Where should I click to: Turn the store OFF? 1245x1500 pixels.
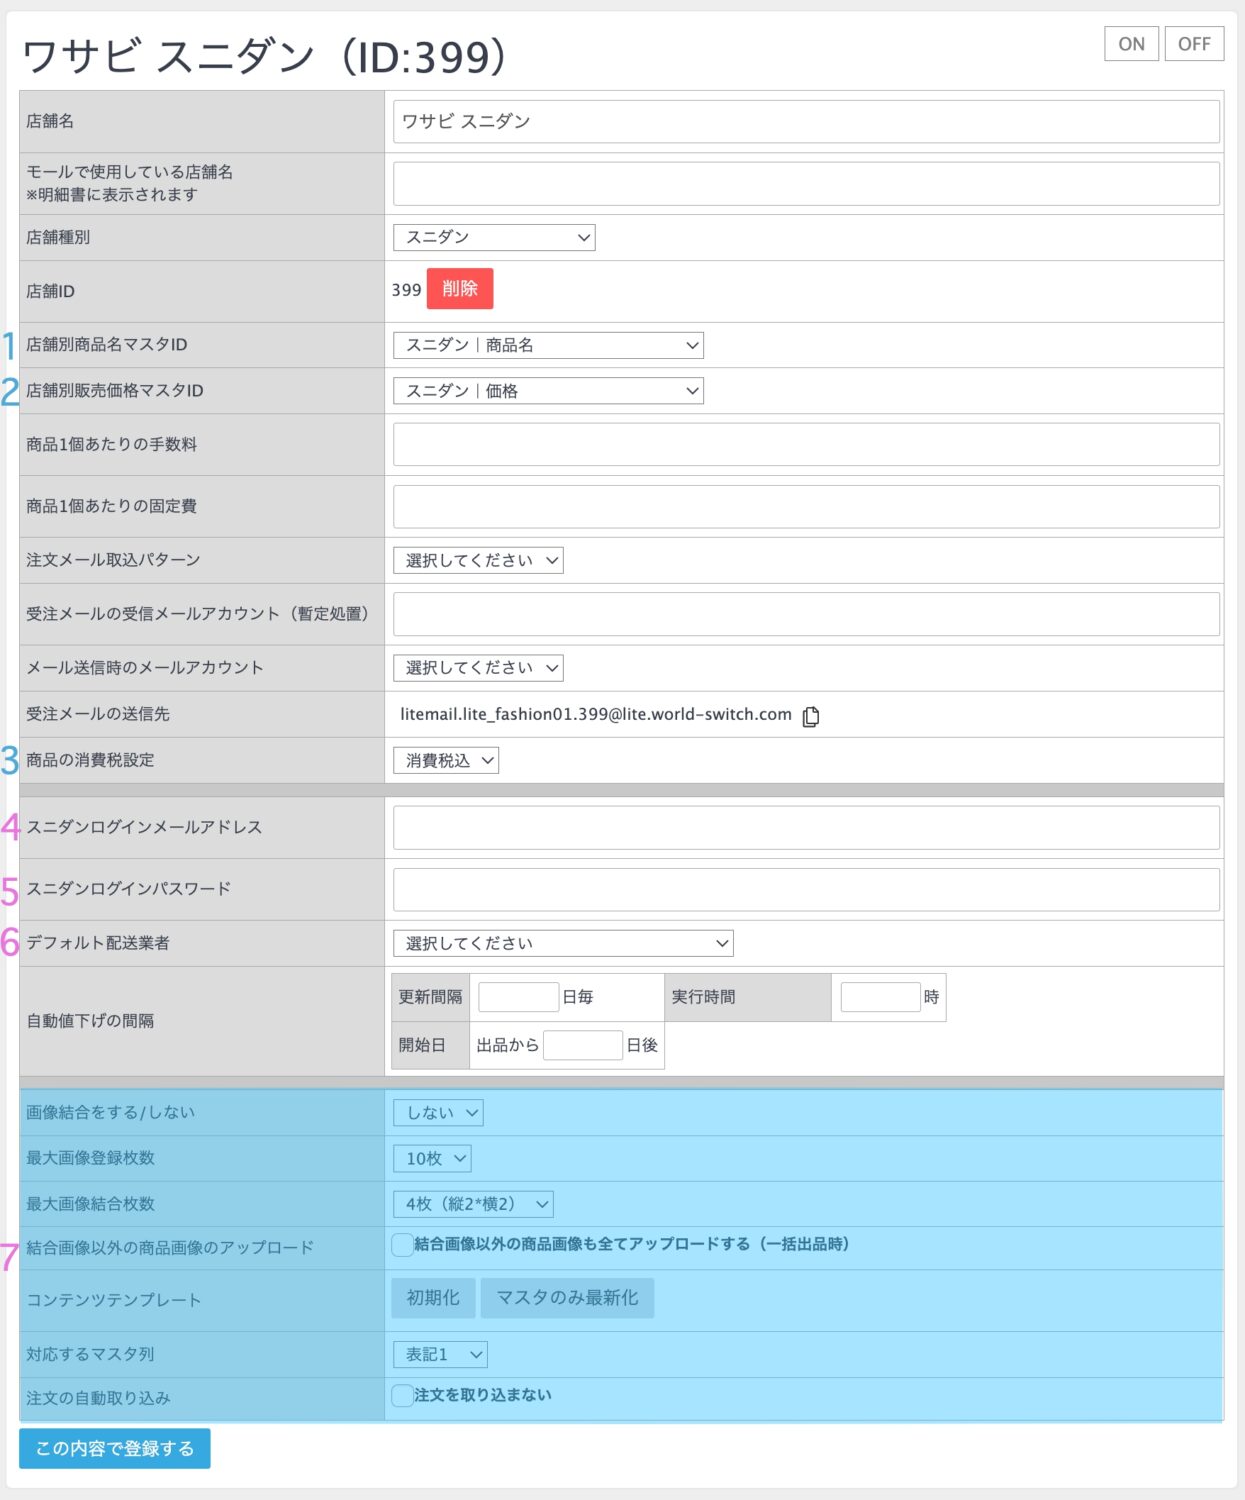click(1194, 44)
